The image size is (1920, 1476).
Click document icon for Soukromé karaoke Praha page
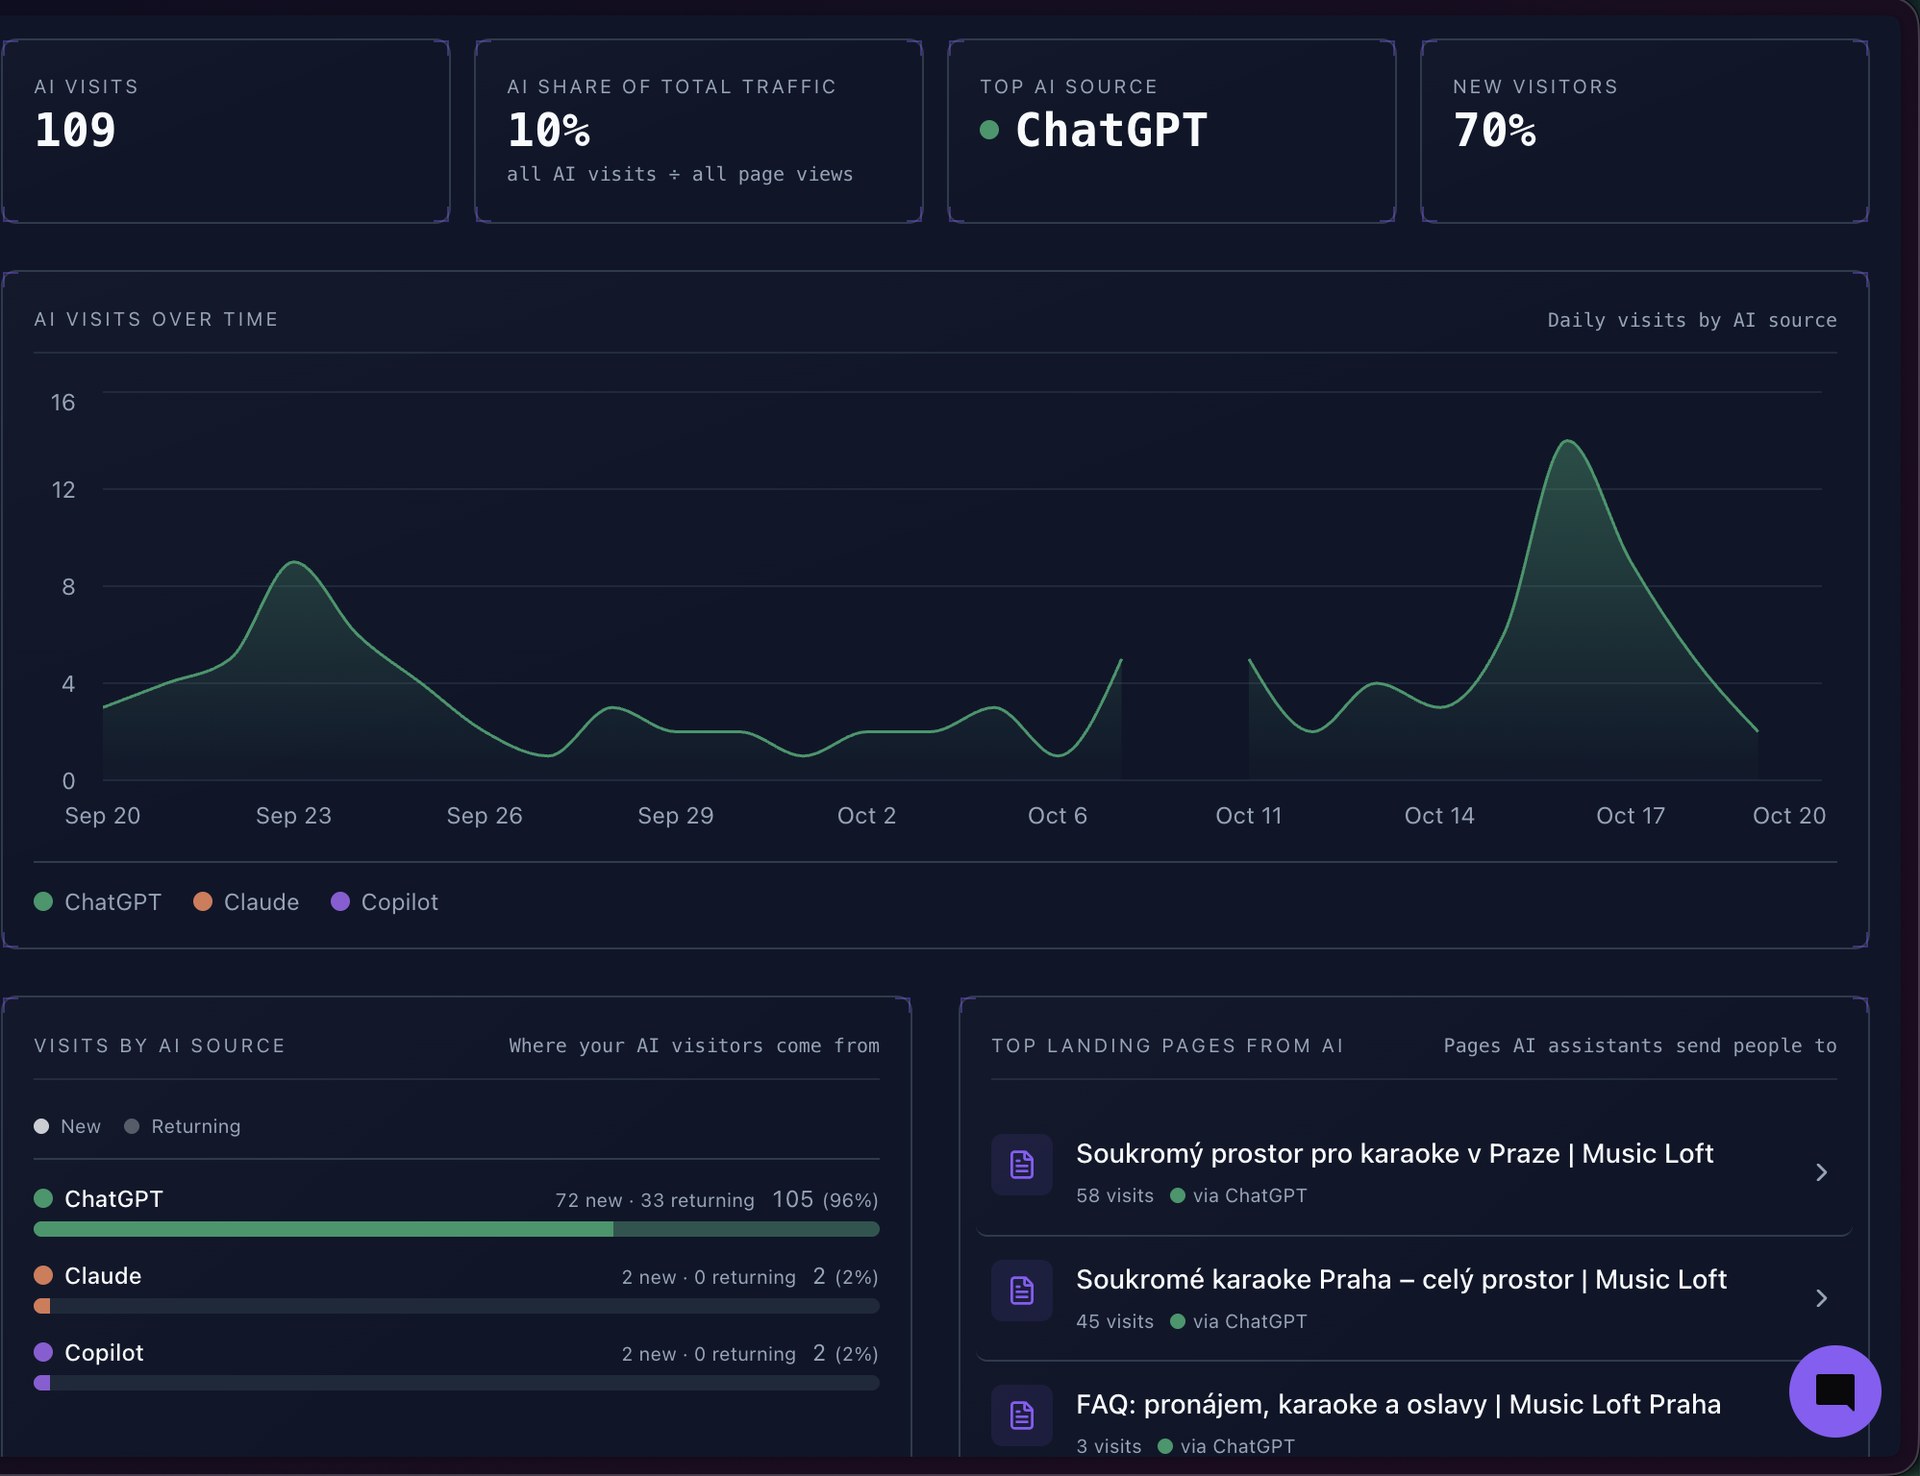coord(1021,1291)
